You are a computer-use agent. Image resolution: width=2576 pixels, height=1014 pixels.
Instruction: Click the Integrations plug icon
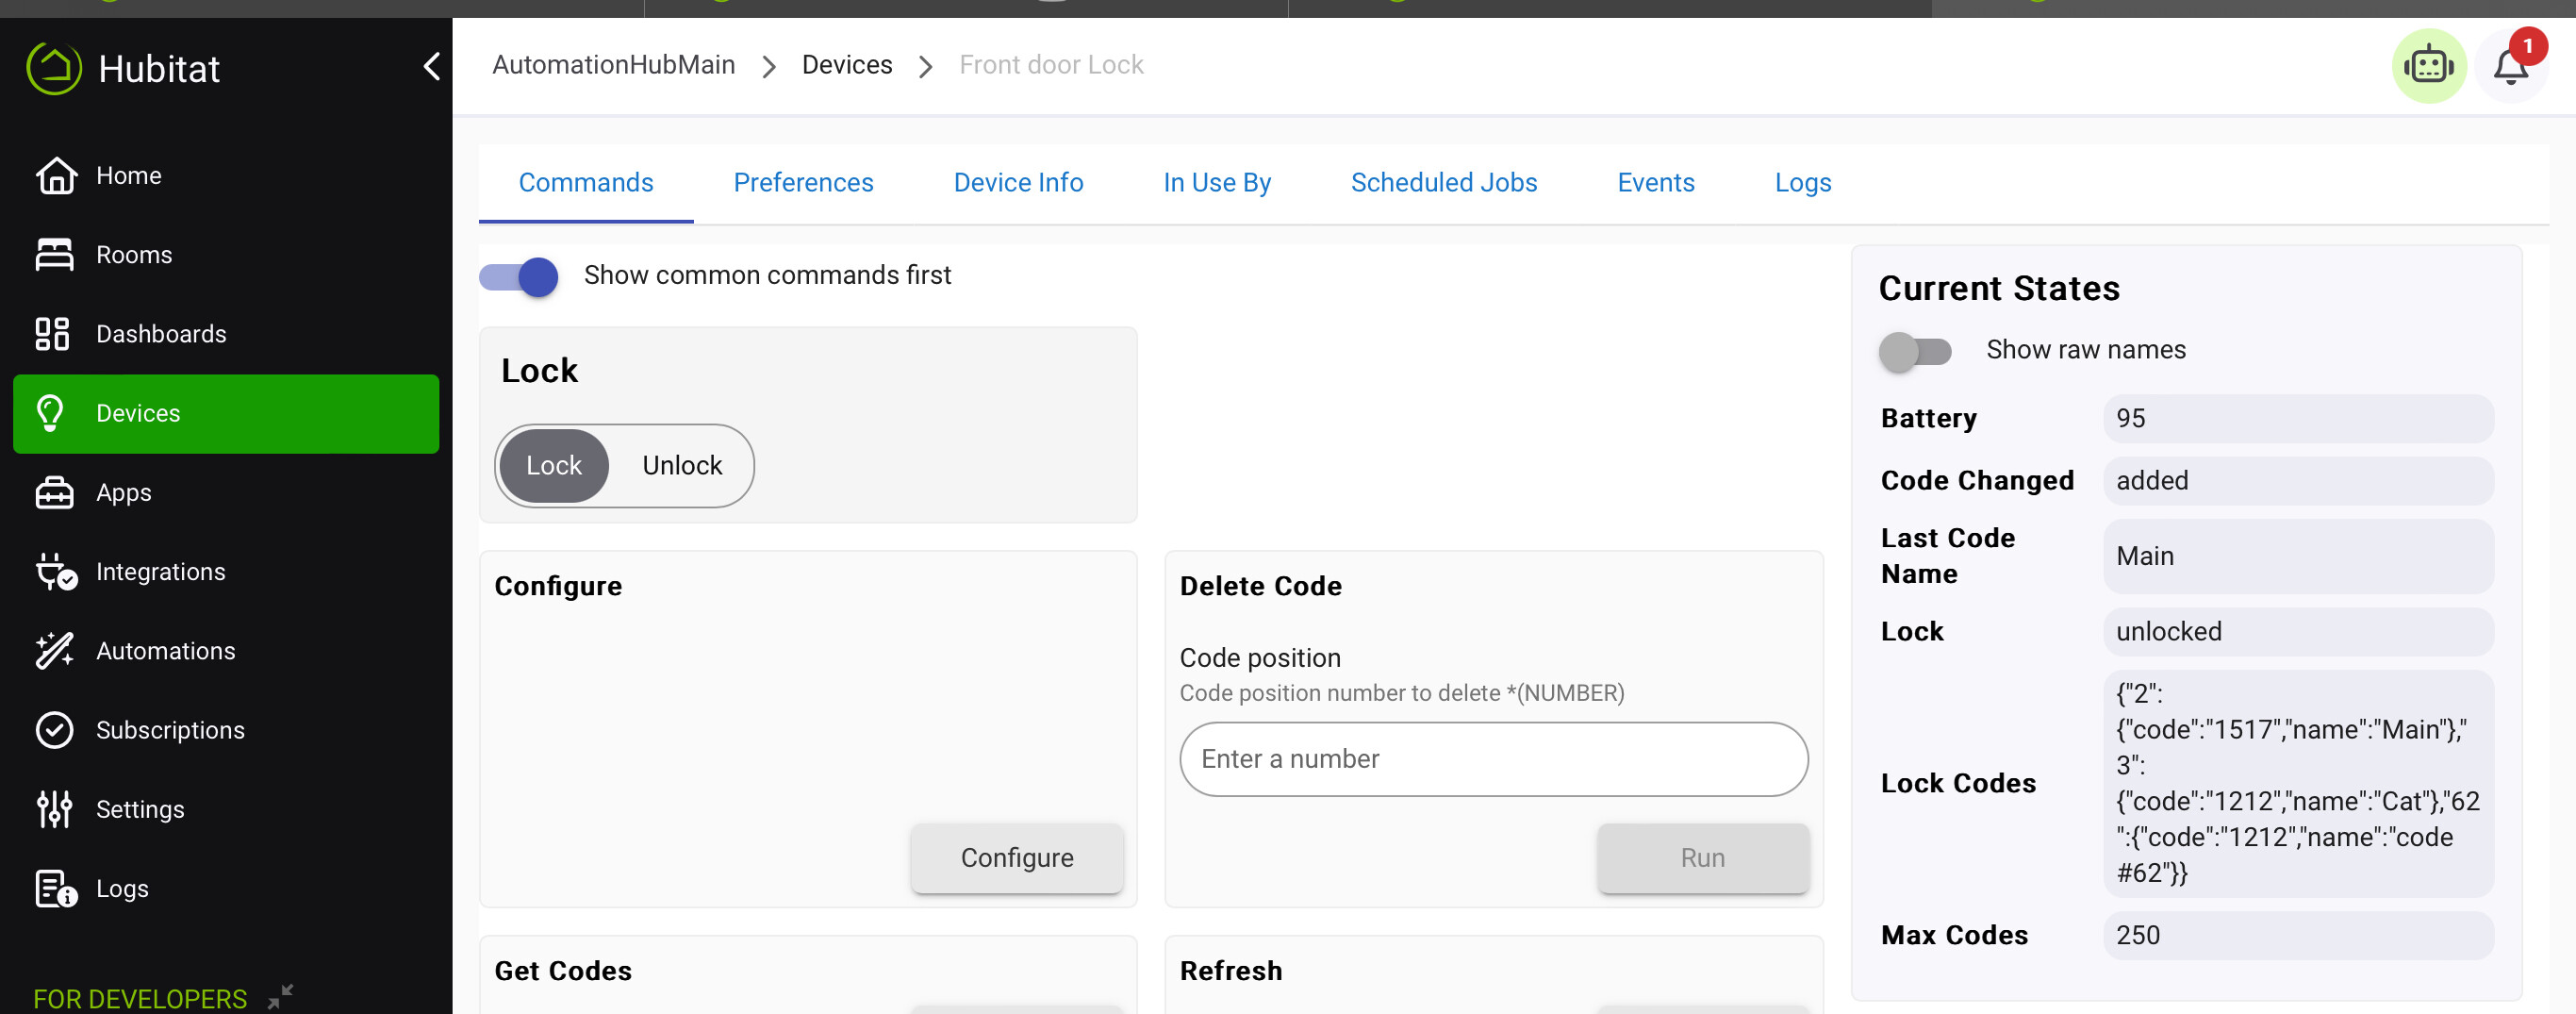pyautogui.click(x=56, y=571)
